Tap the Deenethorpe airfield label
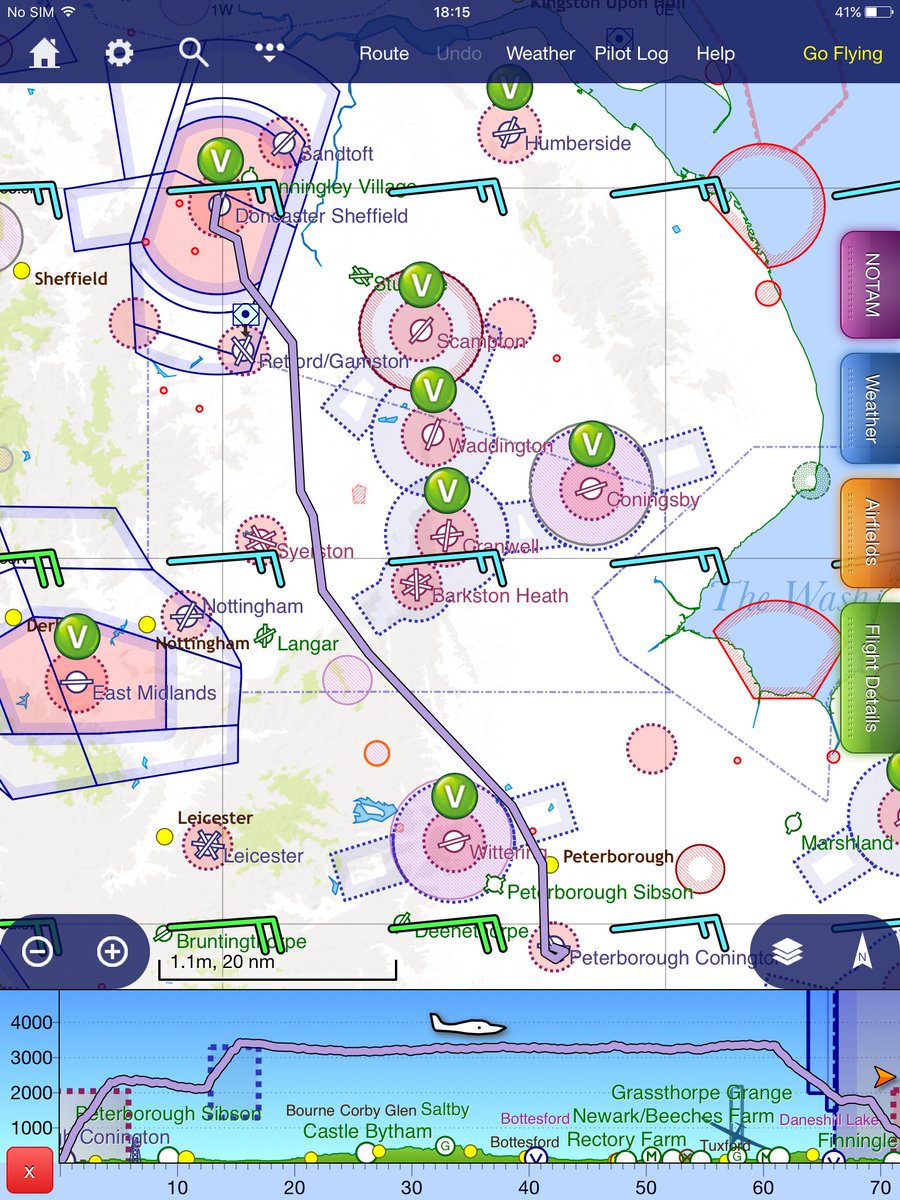The image size is (900, 1200). (x=471, y=932)
